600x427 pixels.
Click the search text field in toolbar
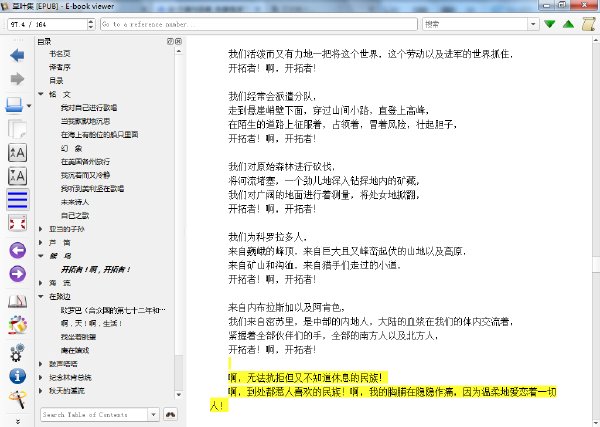(475, 24)
